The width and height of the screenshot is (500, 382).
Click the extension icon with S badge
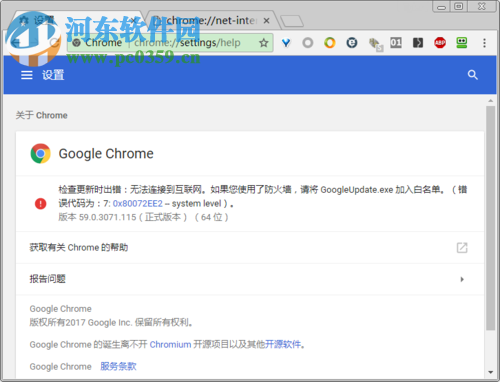[x=375, y=44]
